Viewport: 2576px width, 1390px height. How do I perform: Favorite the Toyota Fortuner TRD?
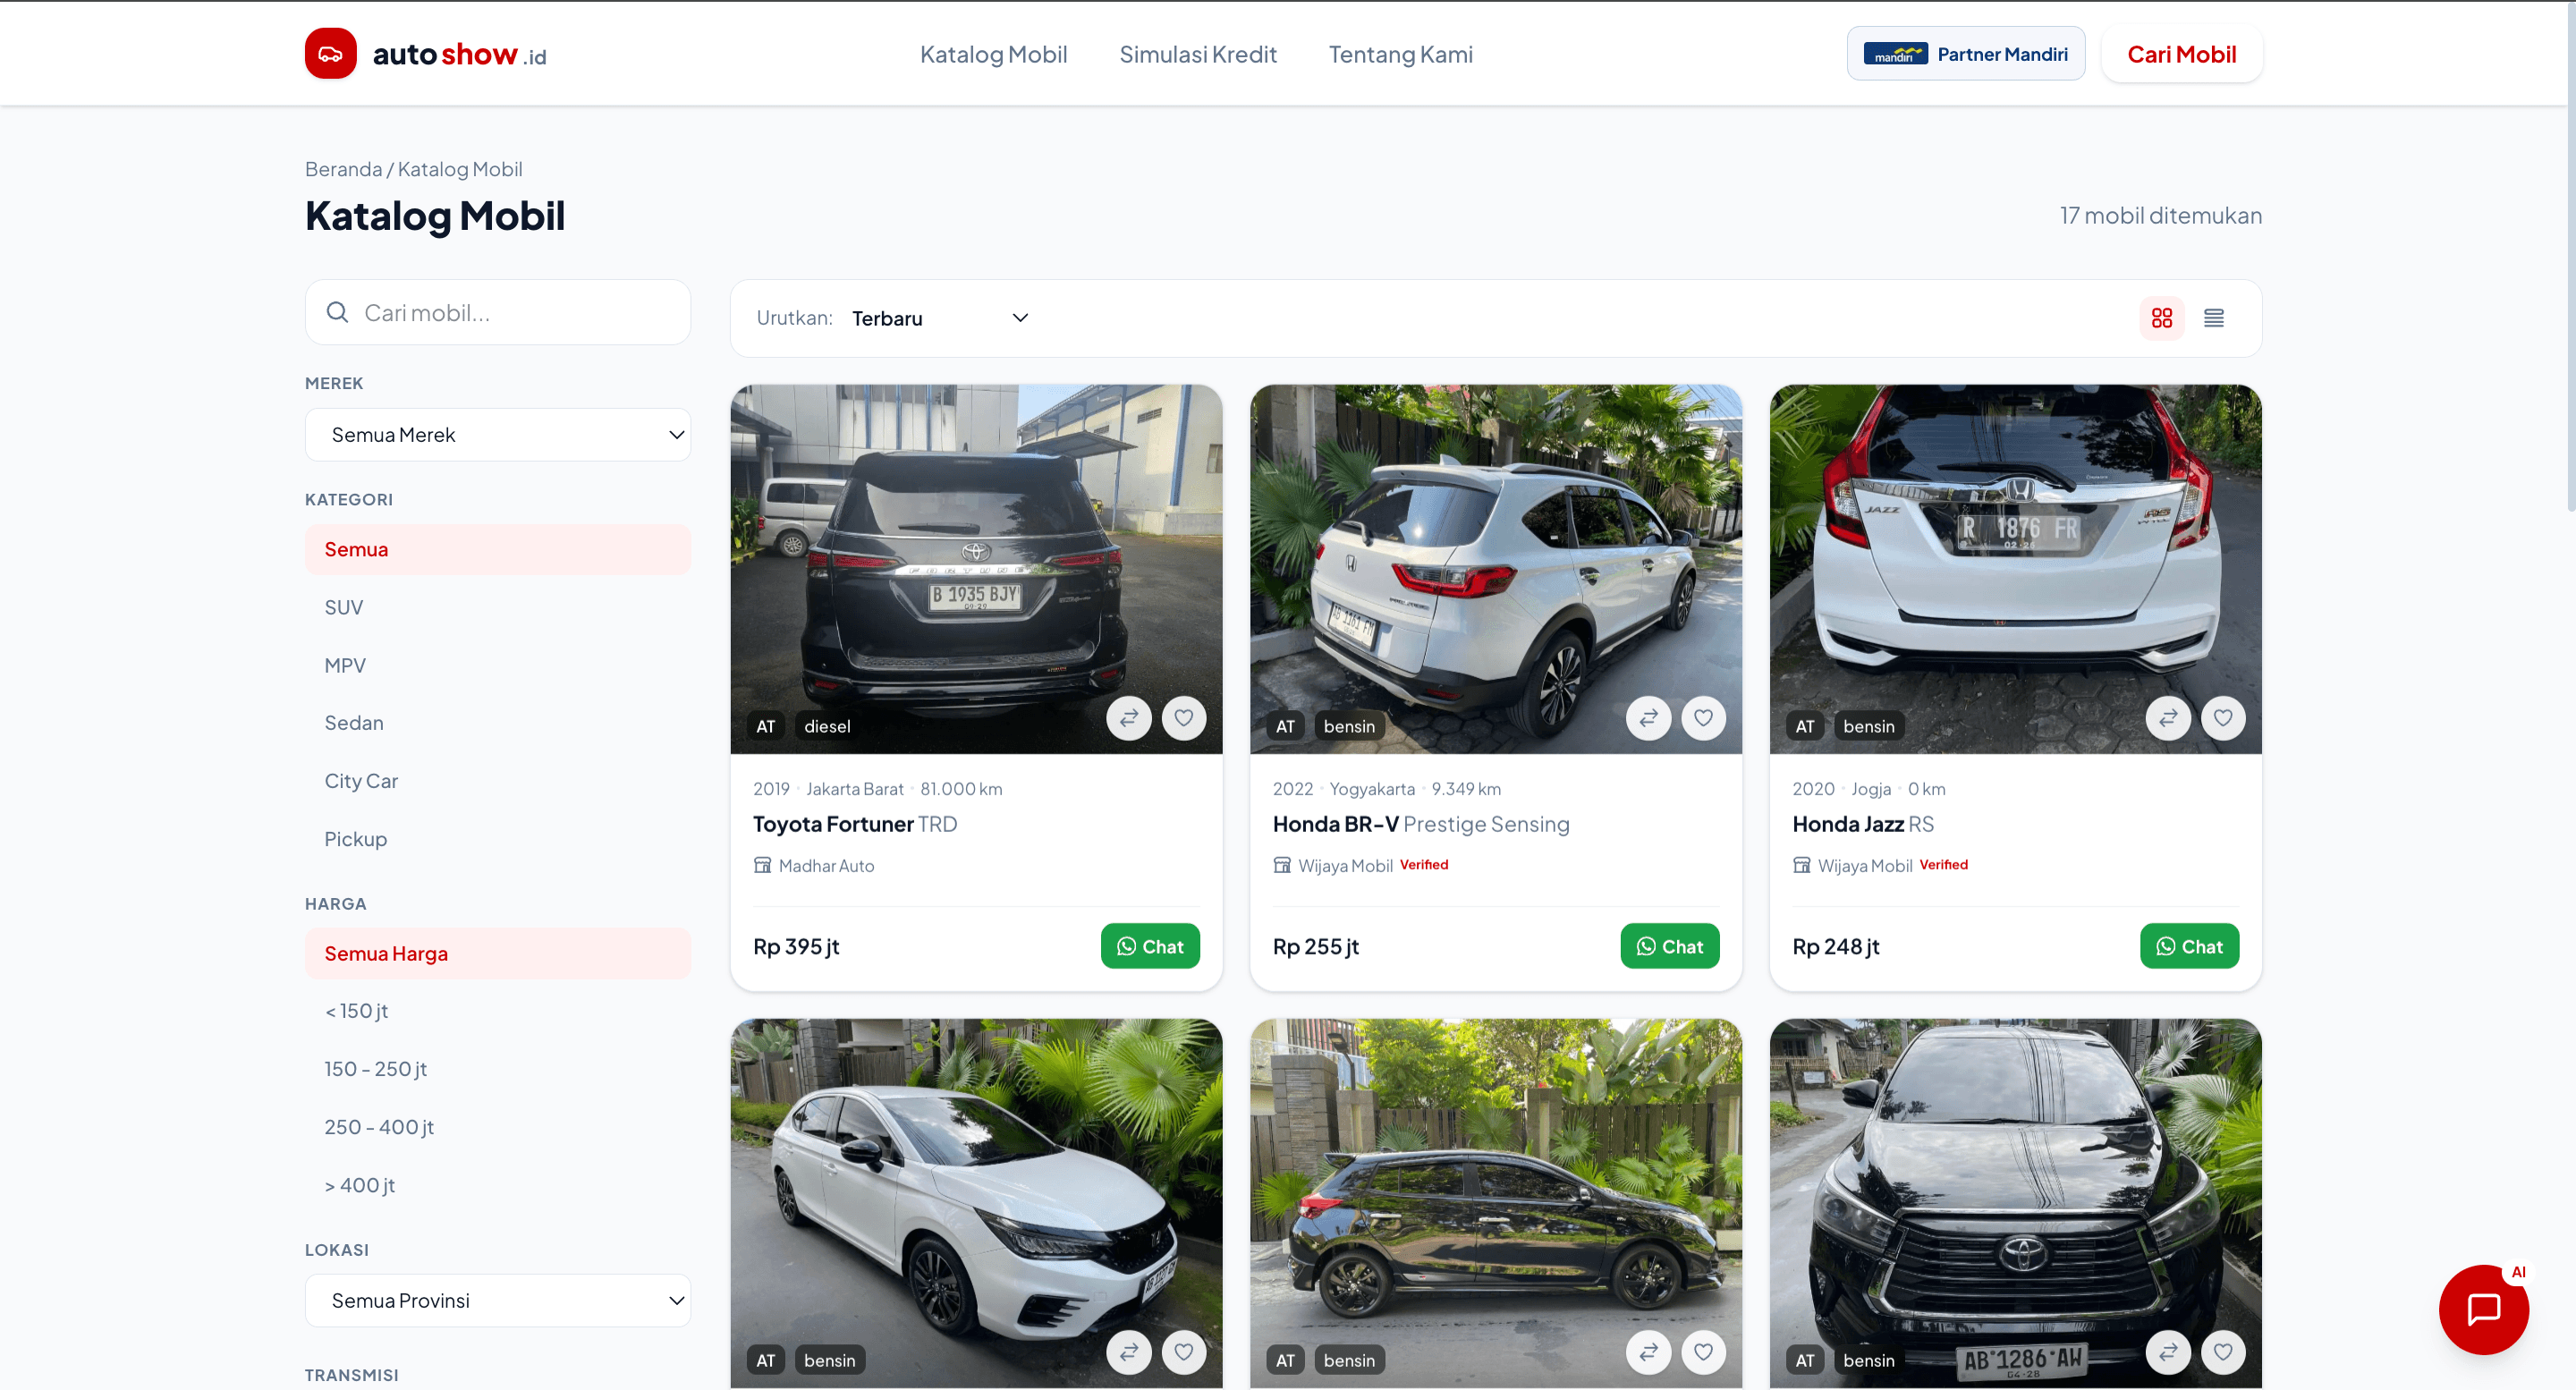(x=1183, y=718)
